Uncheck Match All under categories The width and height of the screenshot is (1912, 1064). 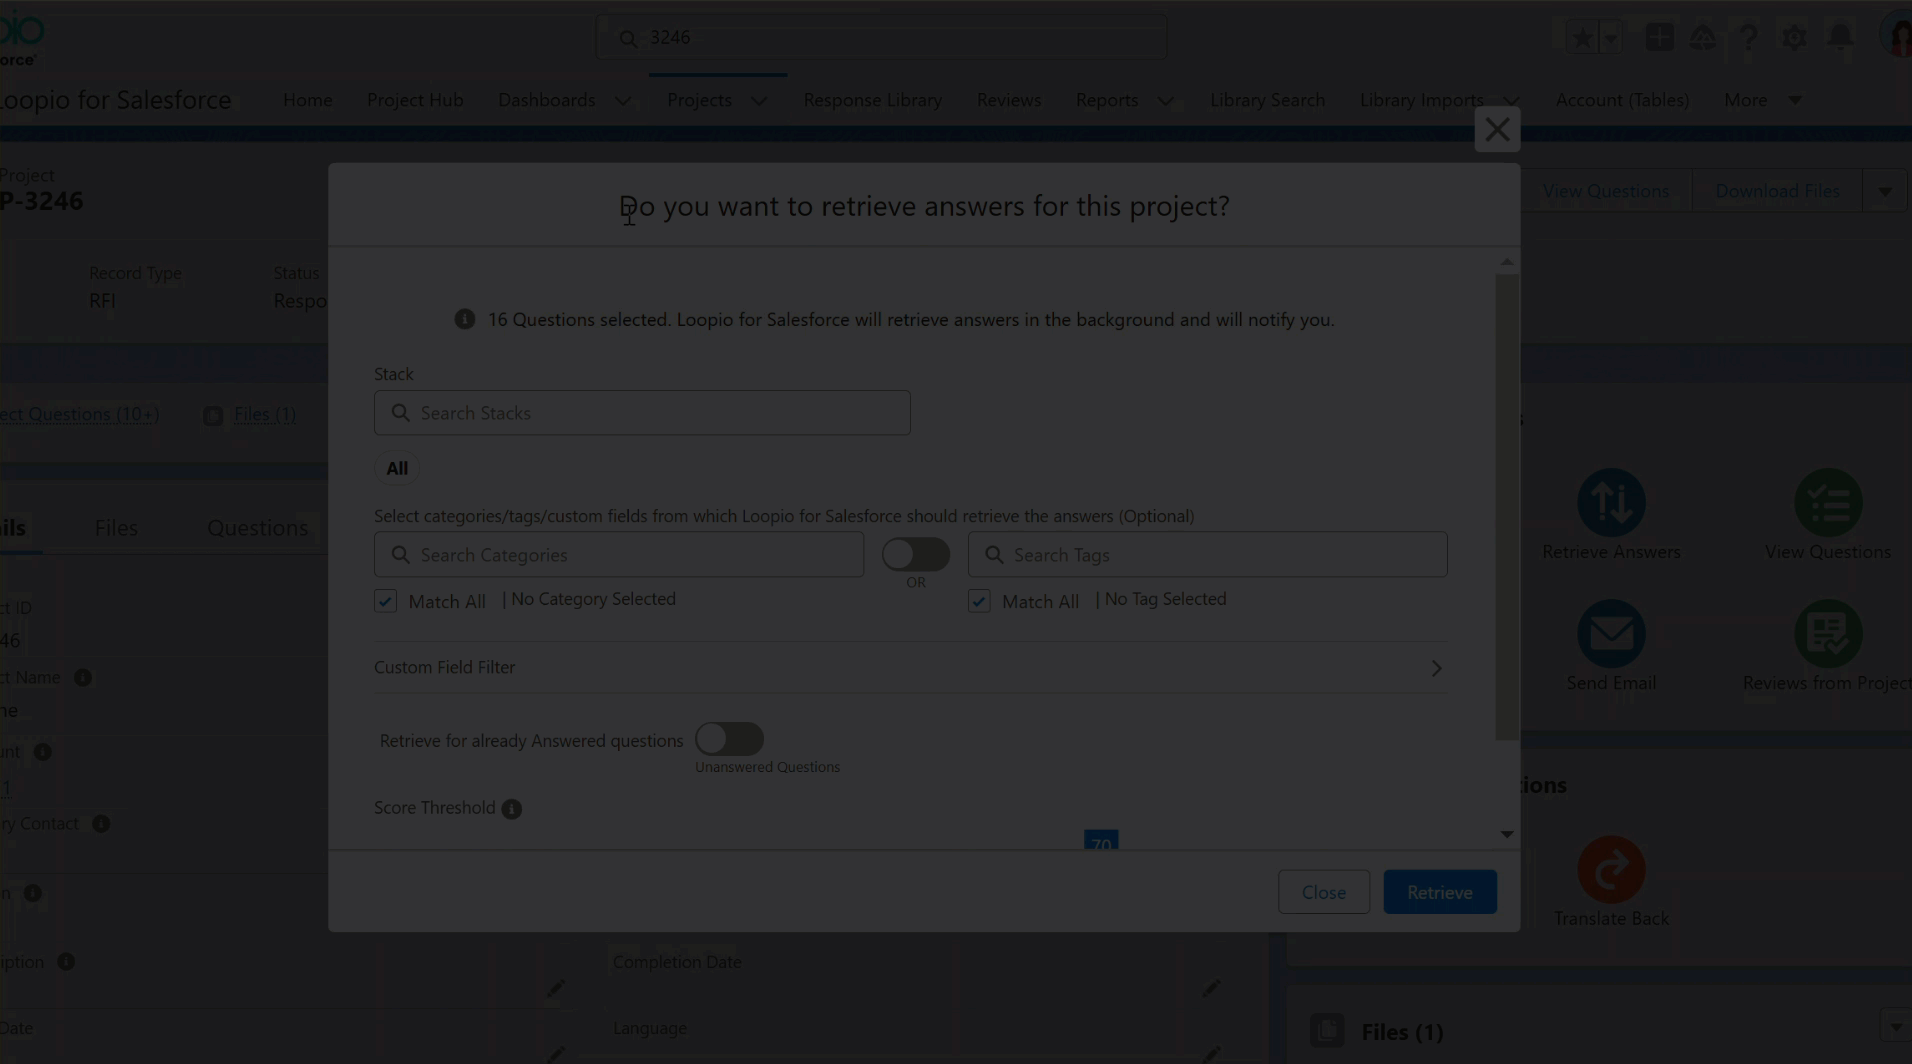pyautogui.click(x=385, y=601)
